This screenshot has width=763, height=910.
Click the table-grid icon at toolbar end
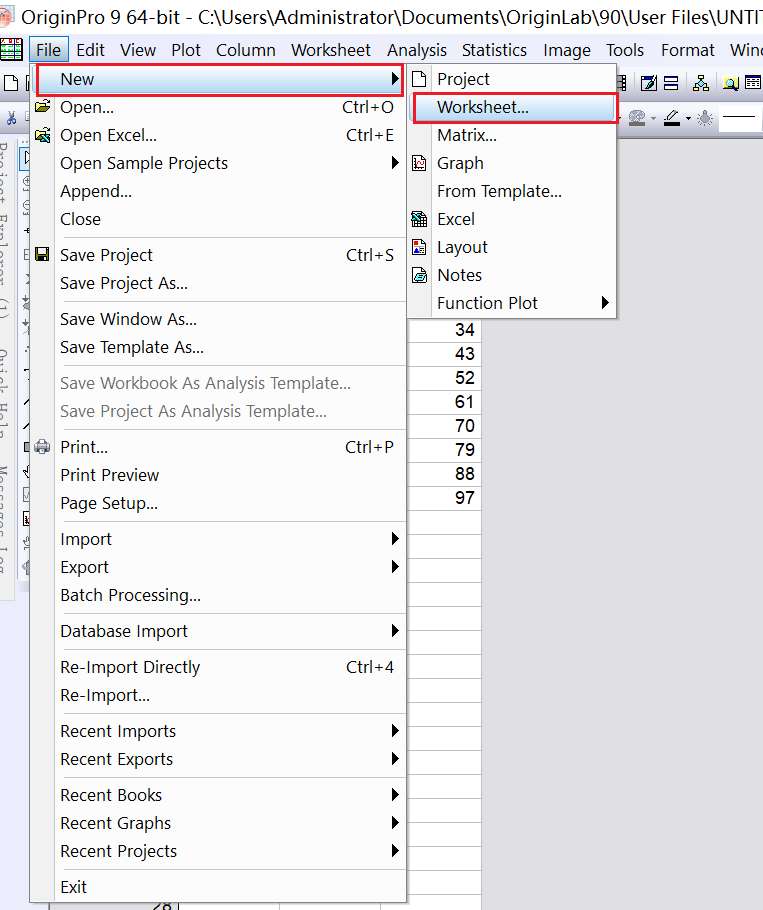[x=753, y=84]
